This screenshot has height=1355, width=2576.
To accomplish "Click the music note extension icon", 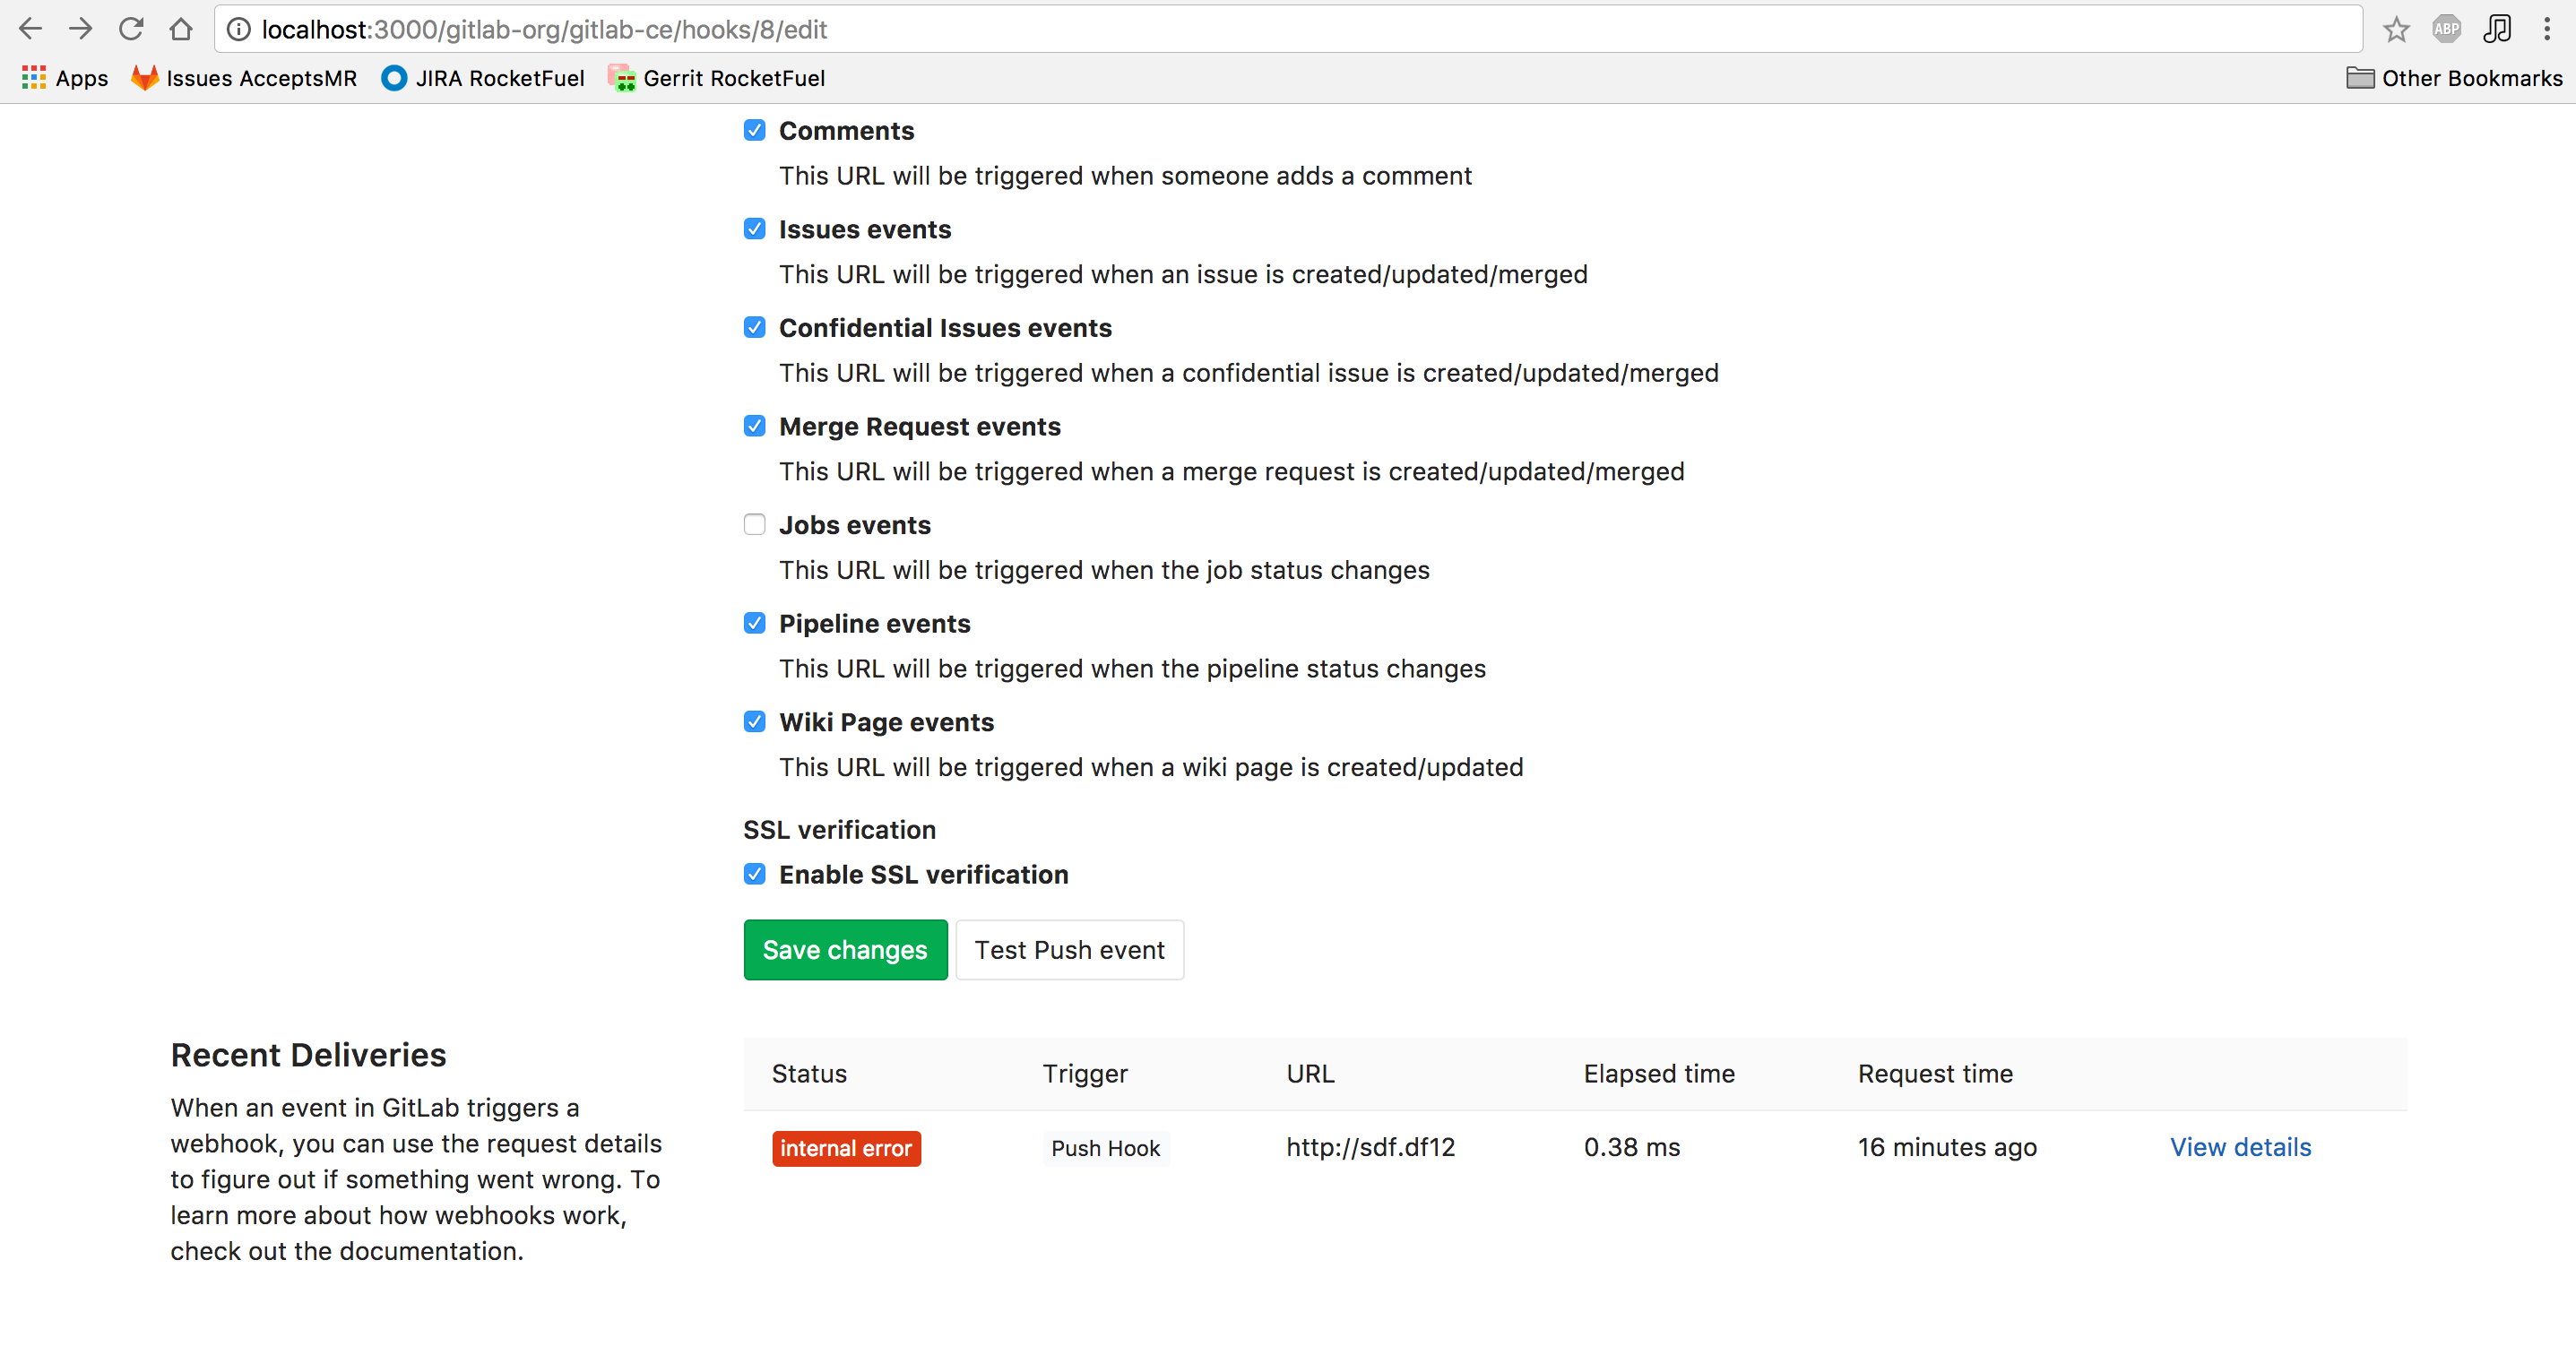I will coord(2496,29).
